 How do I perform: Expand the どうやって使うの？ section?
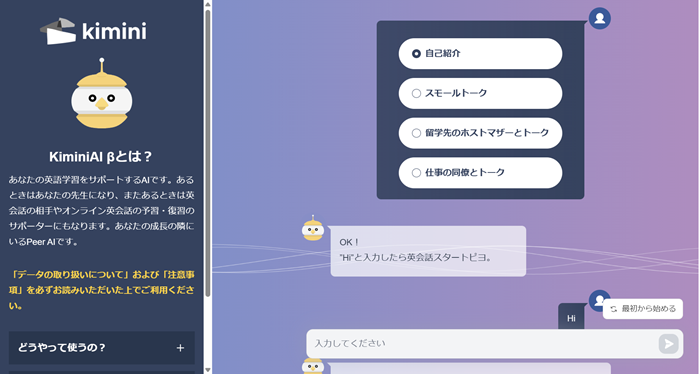pos(102,348)
